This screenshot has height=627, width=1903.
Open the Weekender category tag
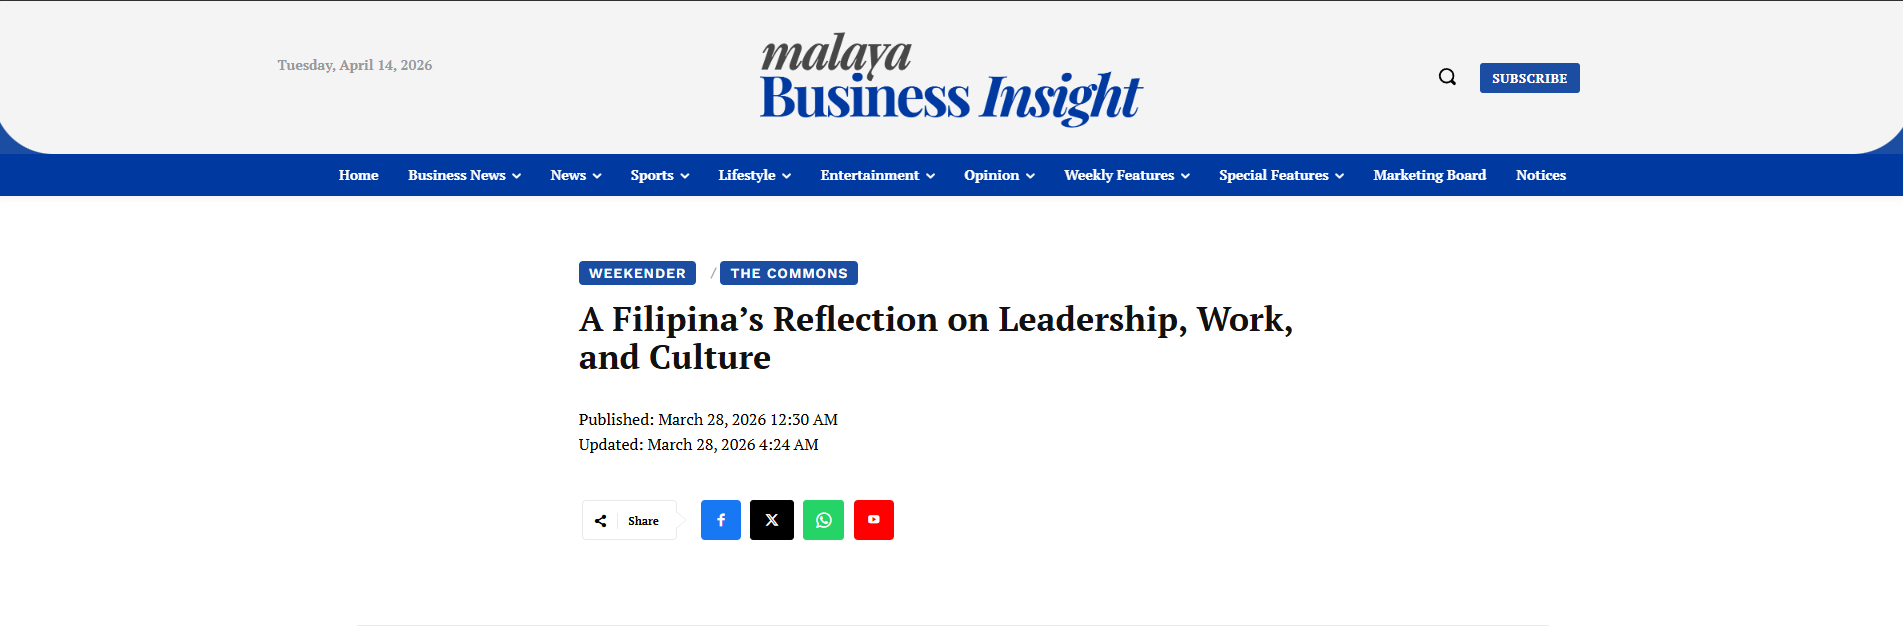tap(637, 273)
